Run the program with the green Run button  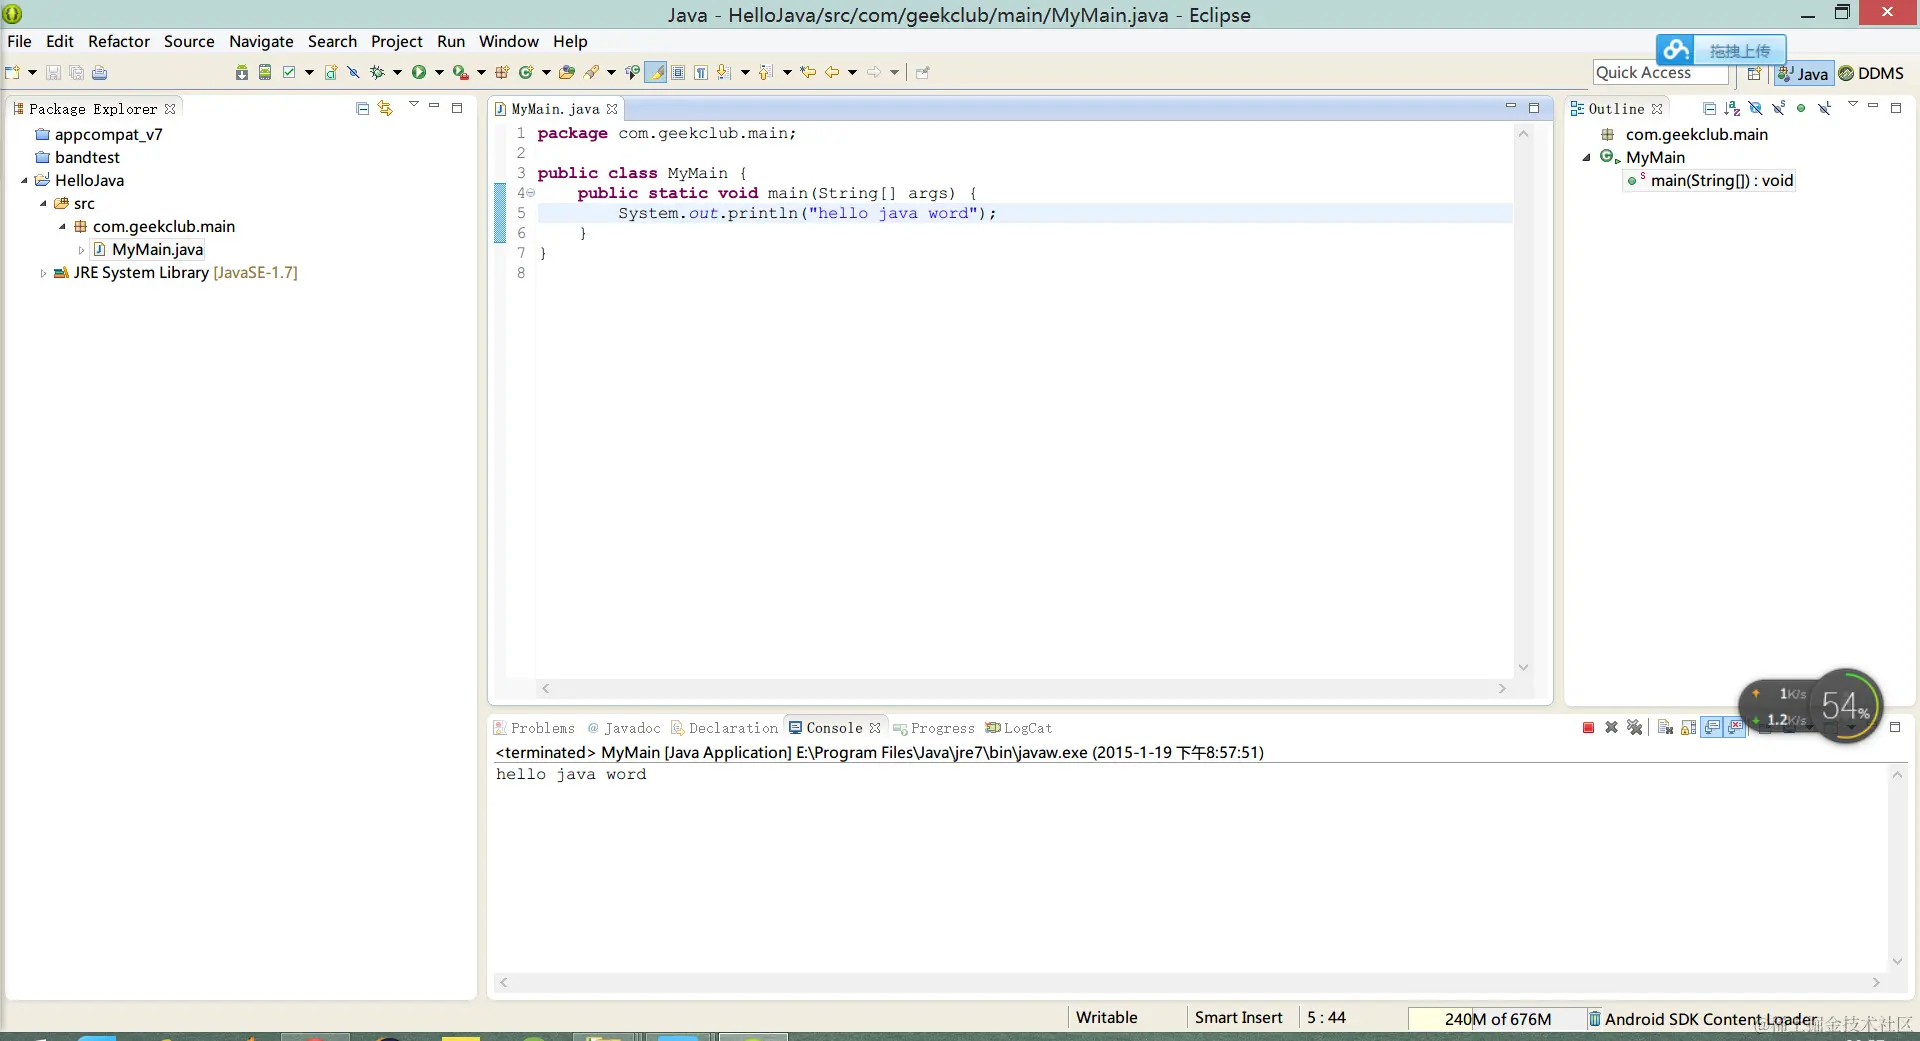(419, 72)
